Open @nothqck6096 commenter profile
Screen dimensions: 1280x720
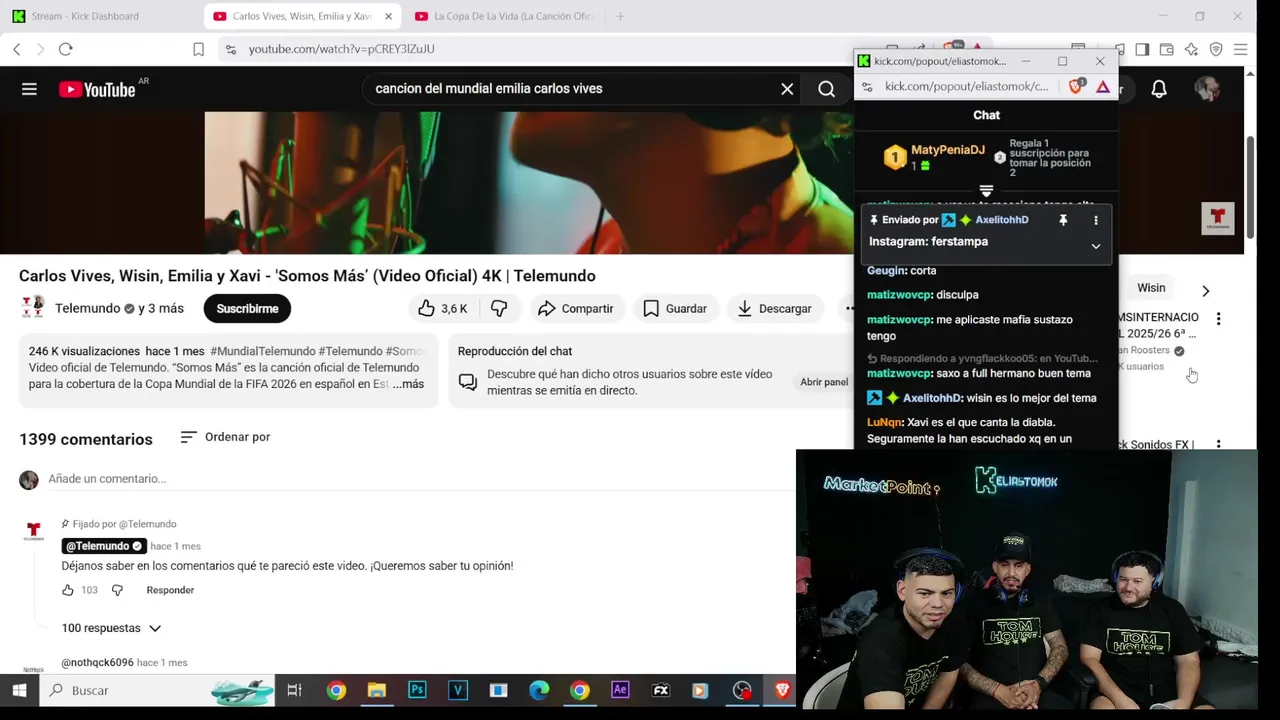click(97, 663)
